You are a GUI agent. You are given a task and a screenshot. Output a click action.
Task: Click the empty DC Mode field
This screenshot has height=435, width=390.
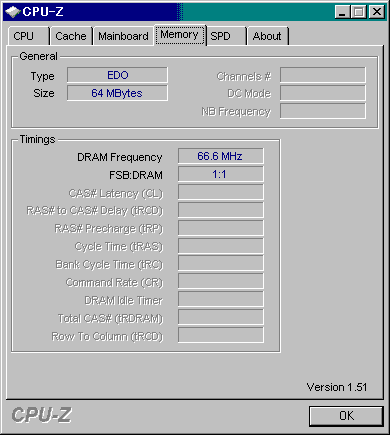(323, 93)
